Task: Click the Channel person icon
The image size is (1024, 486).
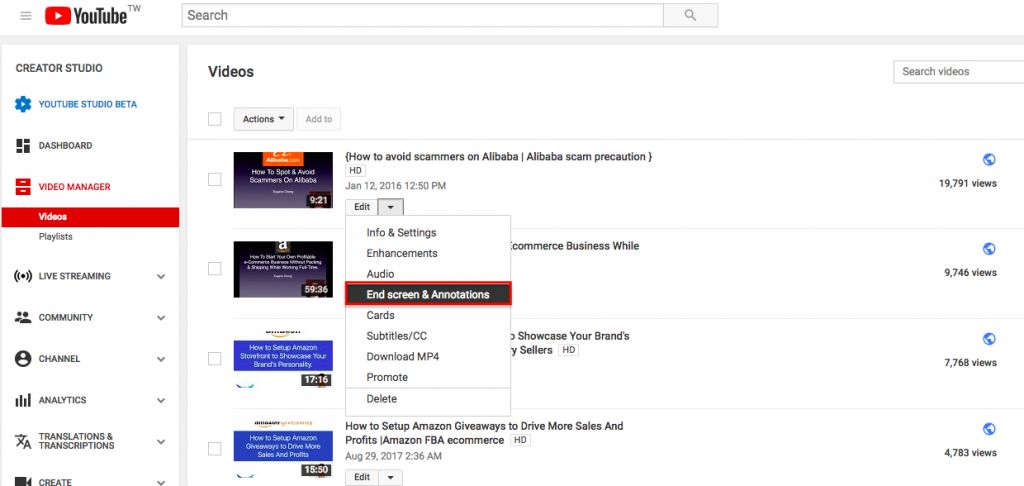Action: [23, 359]
